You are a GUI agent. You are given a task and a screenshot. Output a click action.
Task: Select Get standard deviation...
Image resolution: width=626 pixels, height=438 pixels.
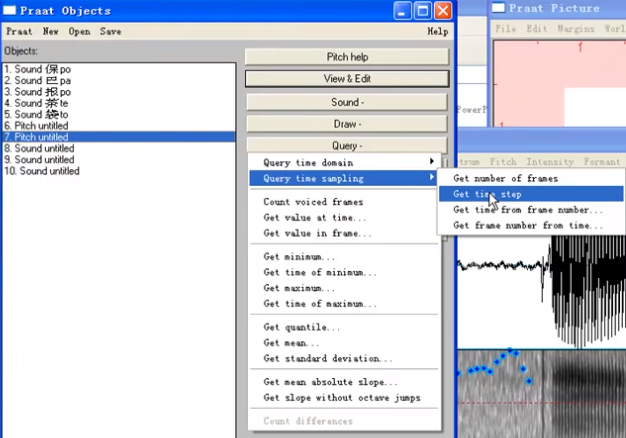point(345,358)
